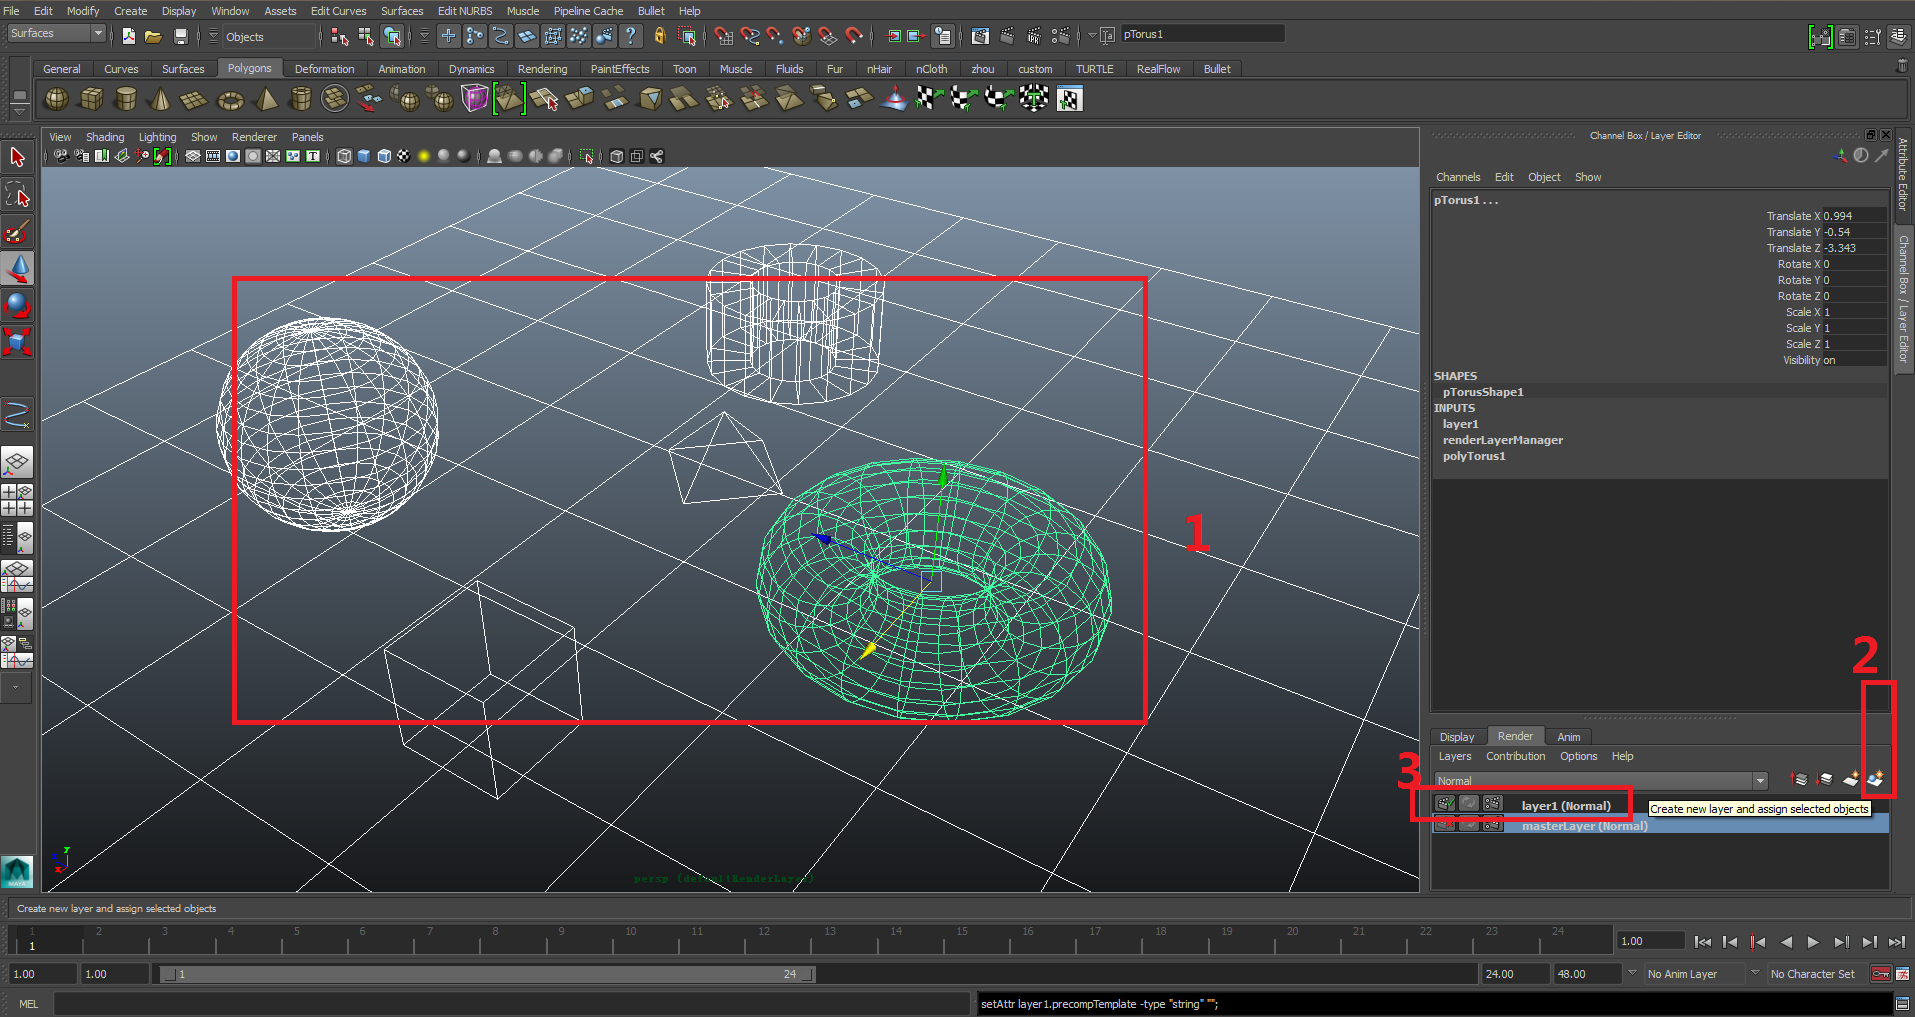Viewport: 1915px width, 1017px height.
Task: Open the Surfaces menu set dropdown
Action: 97,34
